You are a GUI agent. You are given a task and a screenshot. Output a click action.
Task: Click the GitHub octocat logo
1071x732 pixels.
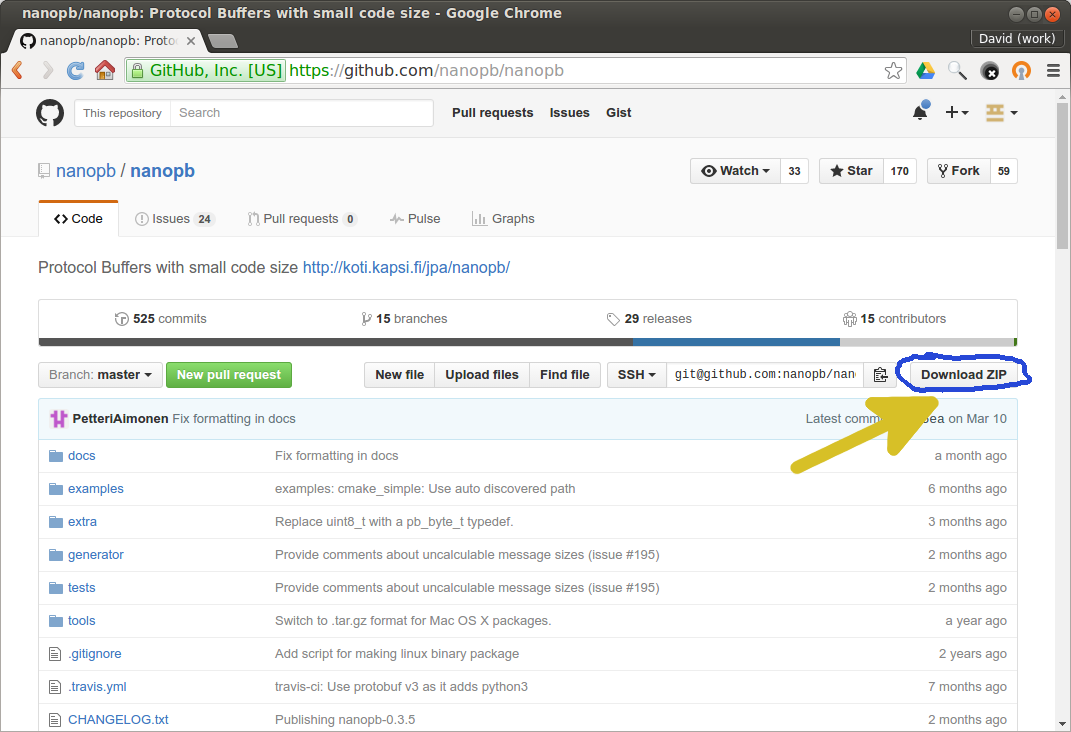tap(50, 113)
